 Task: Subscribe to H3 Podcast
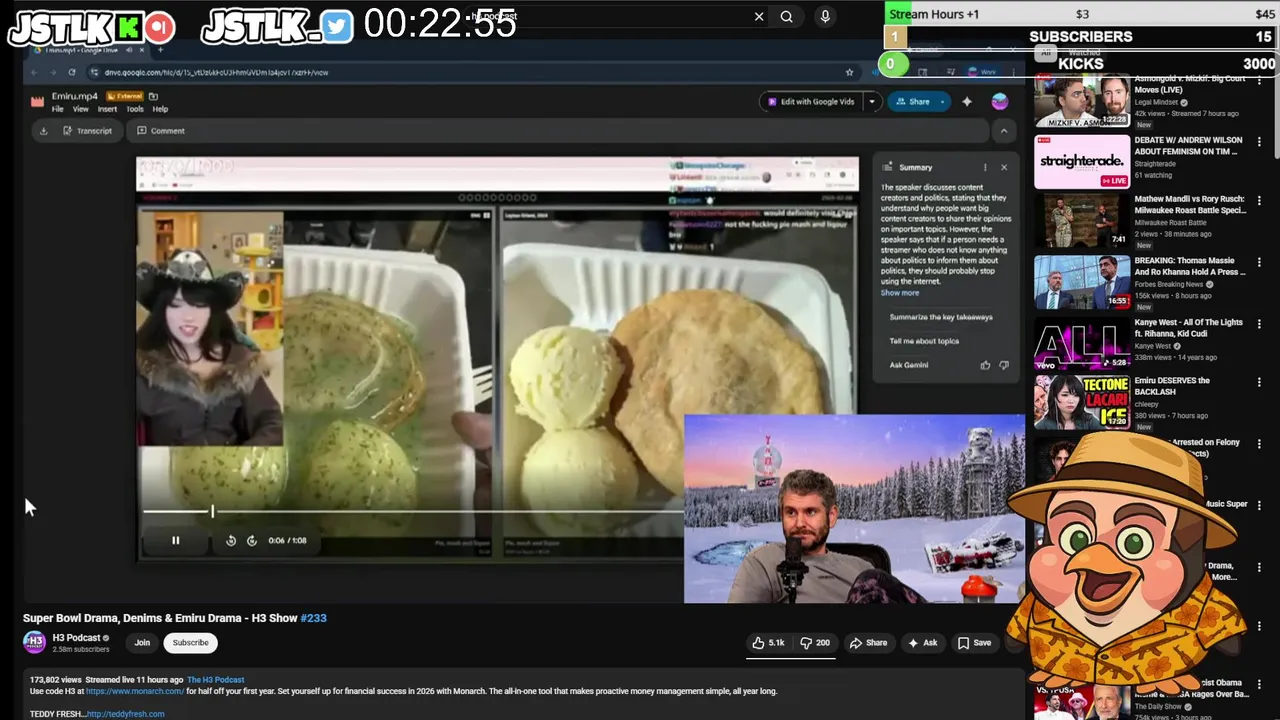pyautogui.click(x=190, y=643)
